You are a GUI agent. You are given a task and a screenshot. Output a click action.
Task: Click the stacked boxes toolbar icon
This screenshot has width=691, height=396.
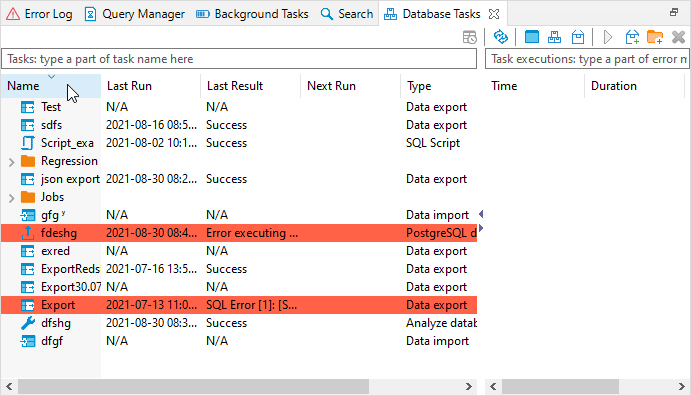554,37
